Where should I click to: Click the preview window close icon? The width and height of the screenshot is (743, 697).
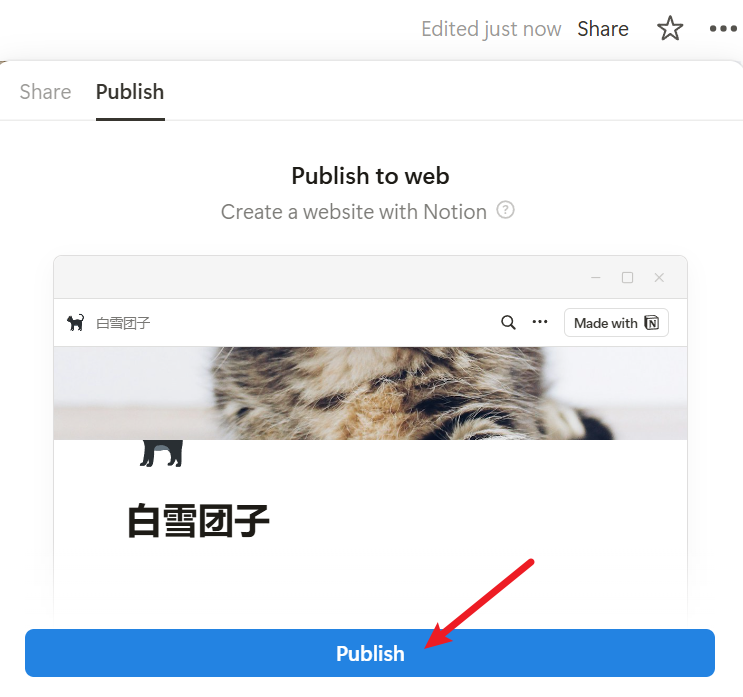(x=659, y=277)
